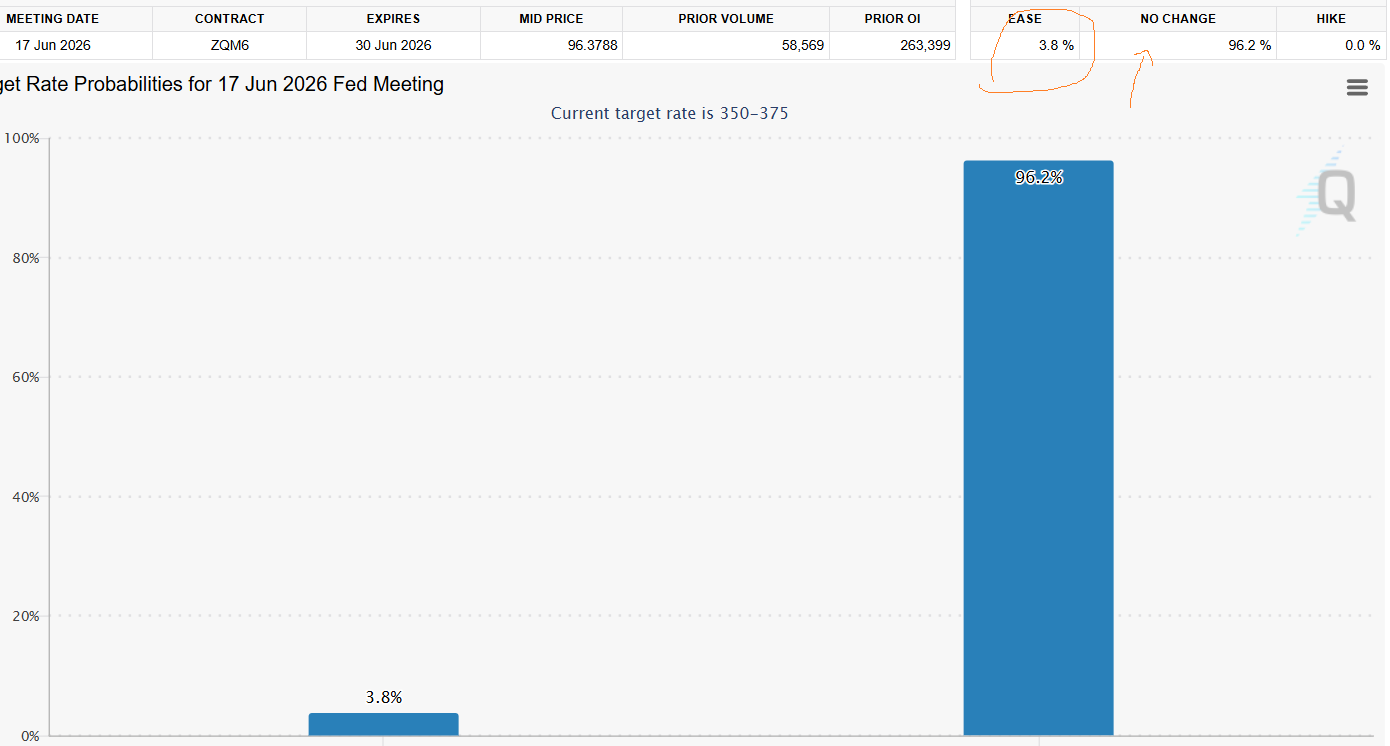Click the 0% y-axis label
This screenshot has width=1390, height=746.
[30, 736]
